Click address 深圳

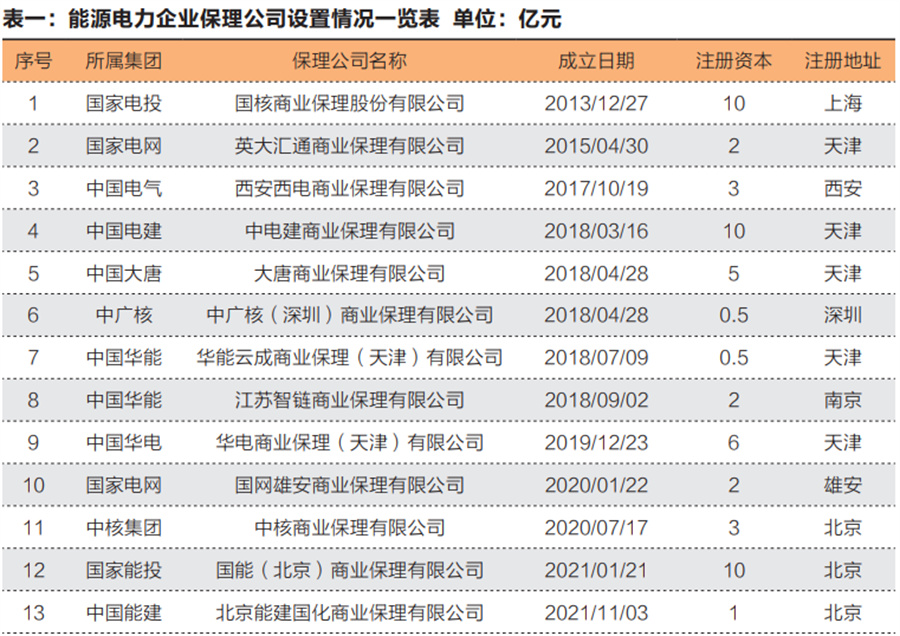point(843,315)
